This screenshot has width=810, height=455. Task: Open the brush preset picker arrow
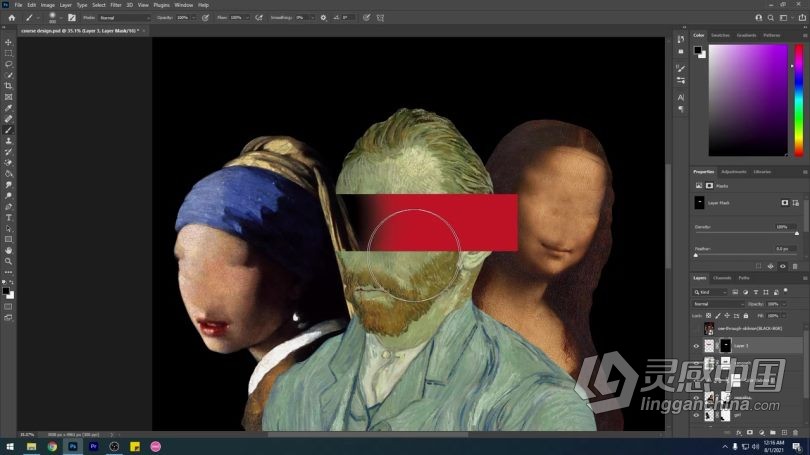pos(60,18)
